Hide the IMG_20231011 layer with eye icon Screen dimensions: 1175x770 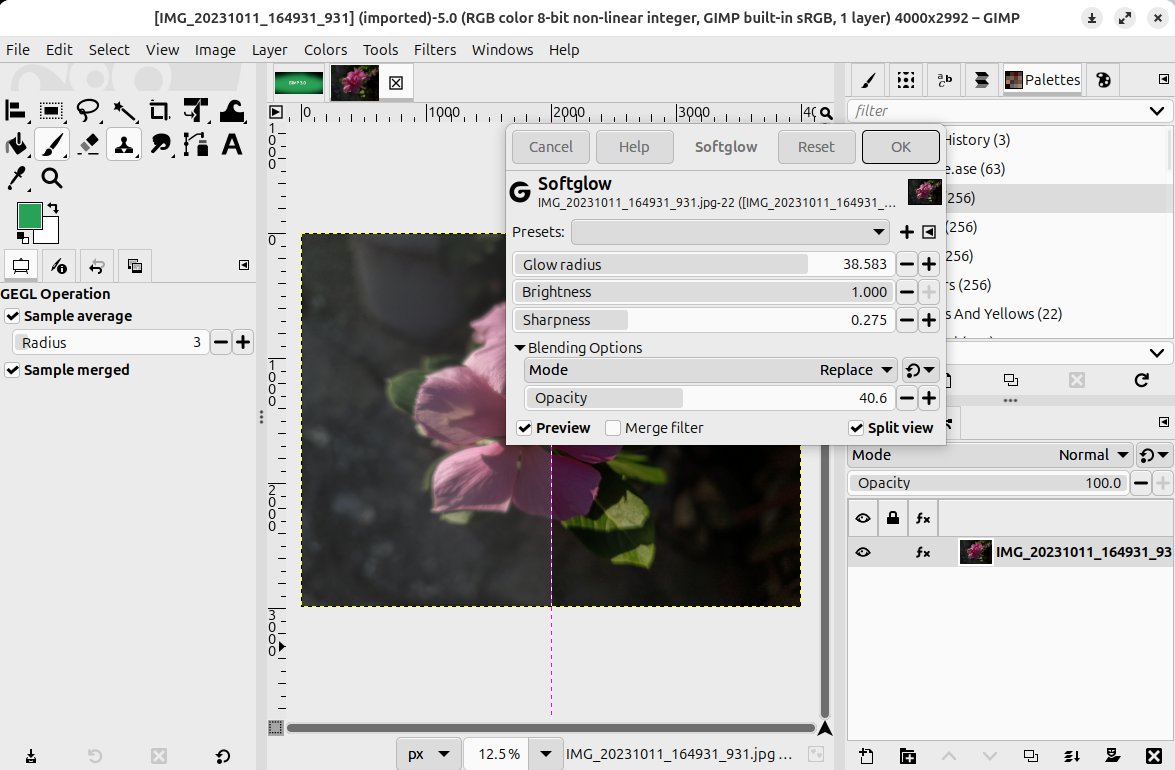862,552
